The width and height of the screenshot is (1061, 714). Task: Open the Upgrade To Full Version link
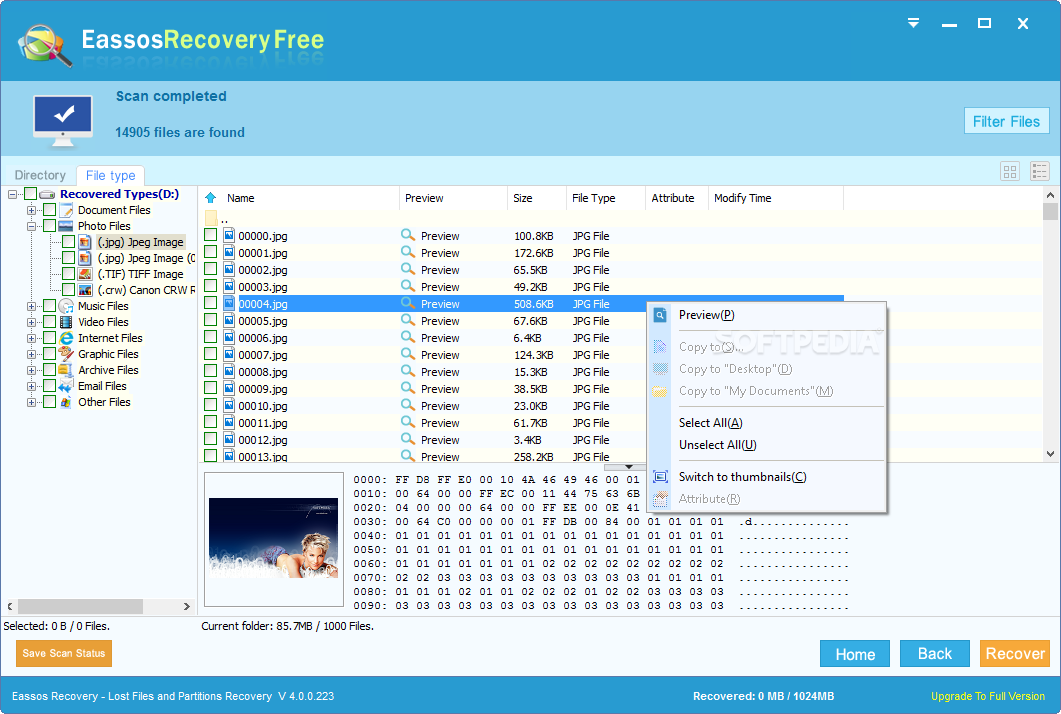(987, 696)
